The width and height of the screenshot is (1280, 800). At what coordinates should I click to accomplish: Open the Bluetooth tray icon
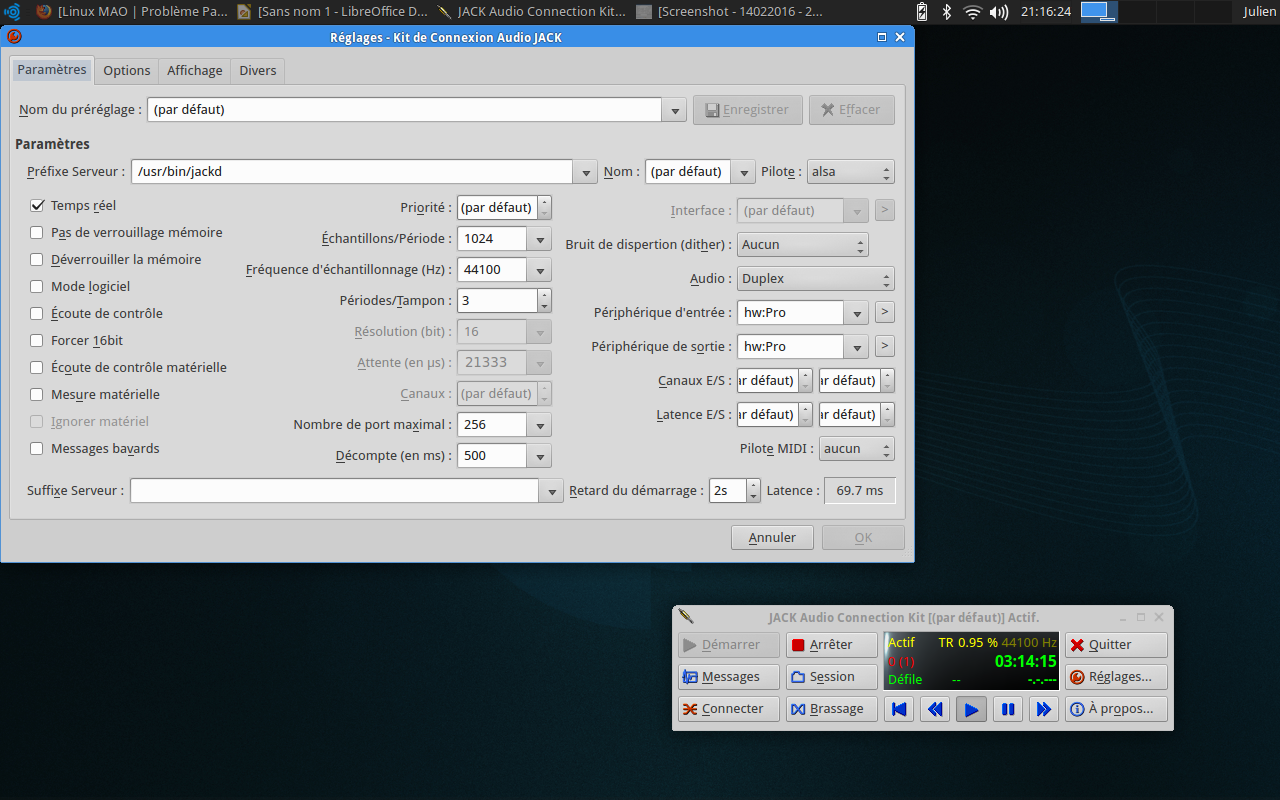pos(946,12)
